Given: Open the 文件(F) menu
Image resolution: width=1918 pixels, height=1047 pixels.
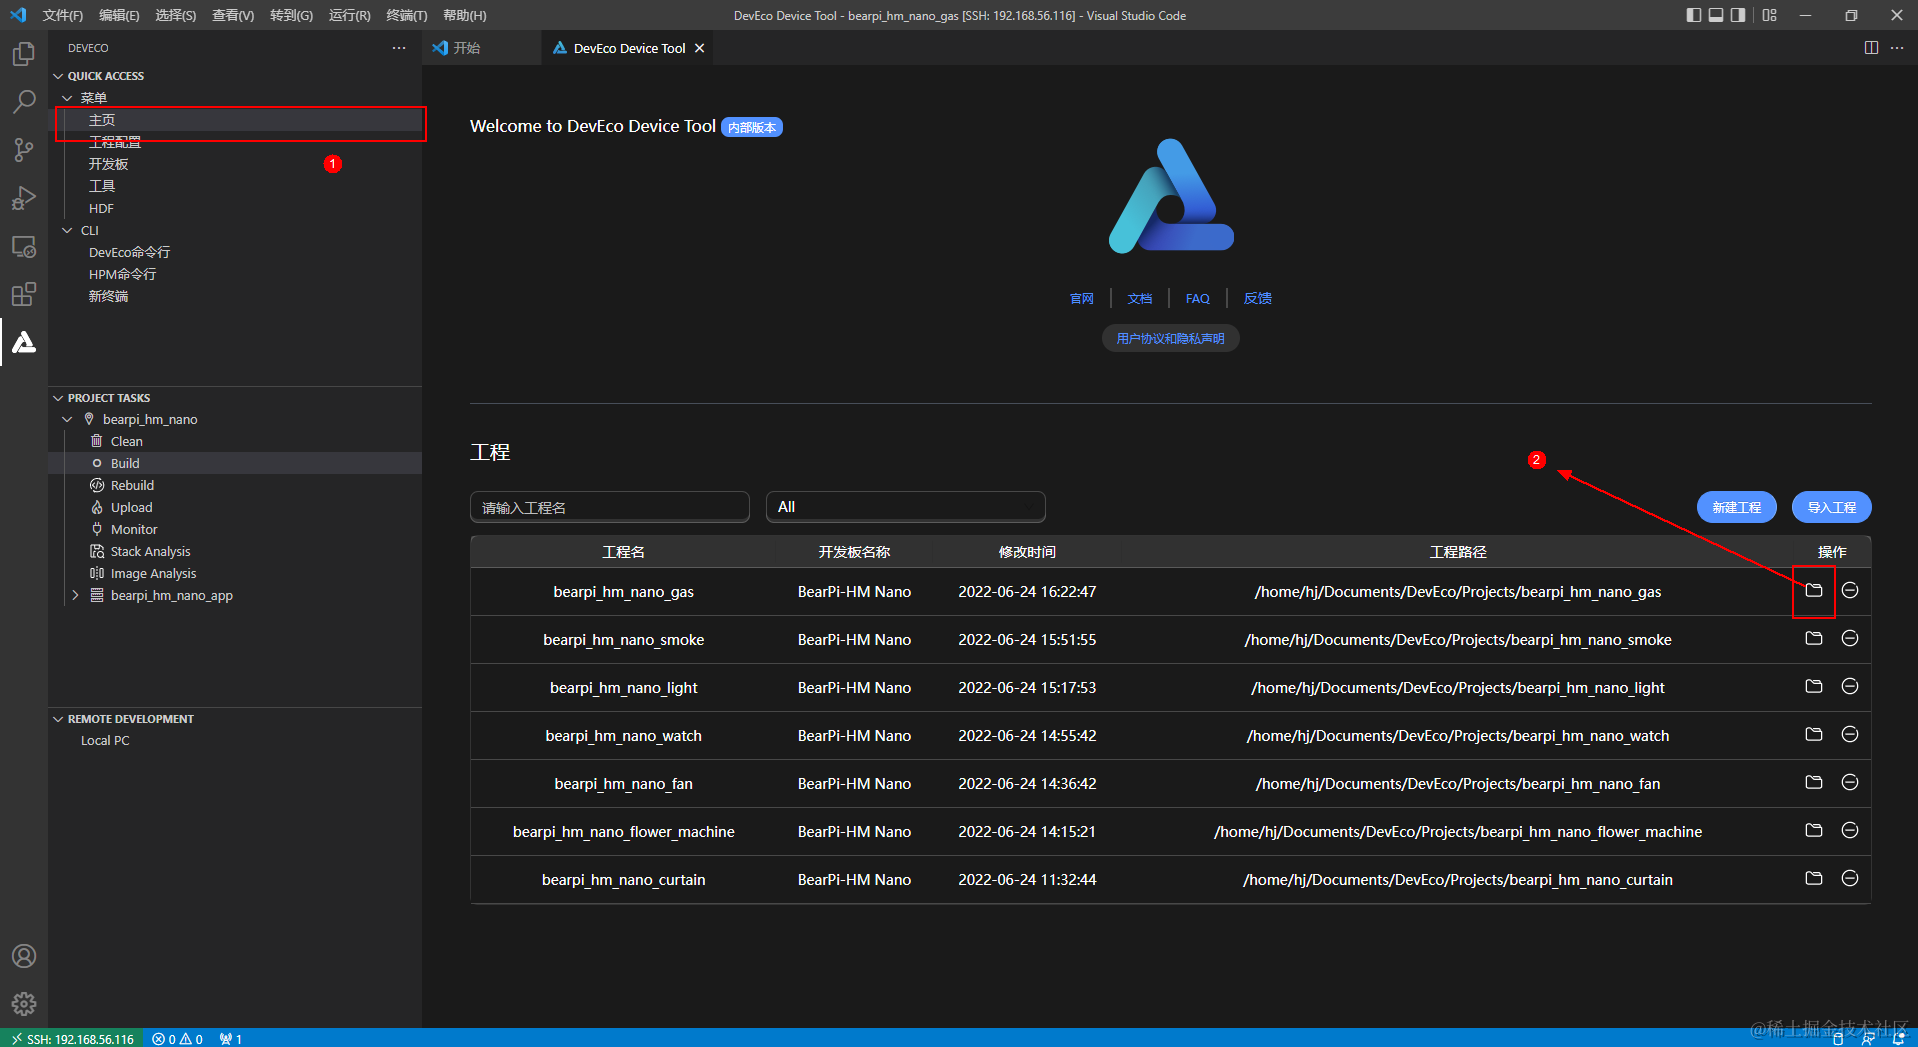Looking at the screenshot, I should click(63, 15).
